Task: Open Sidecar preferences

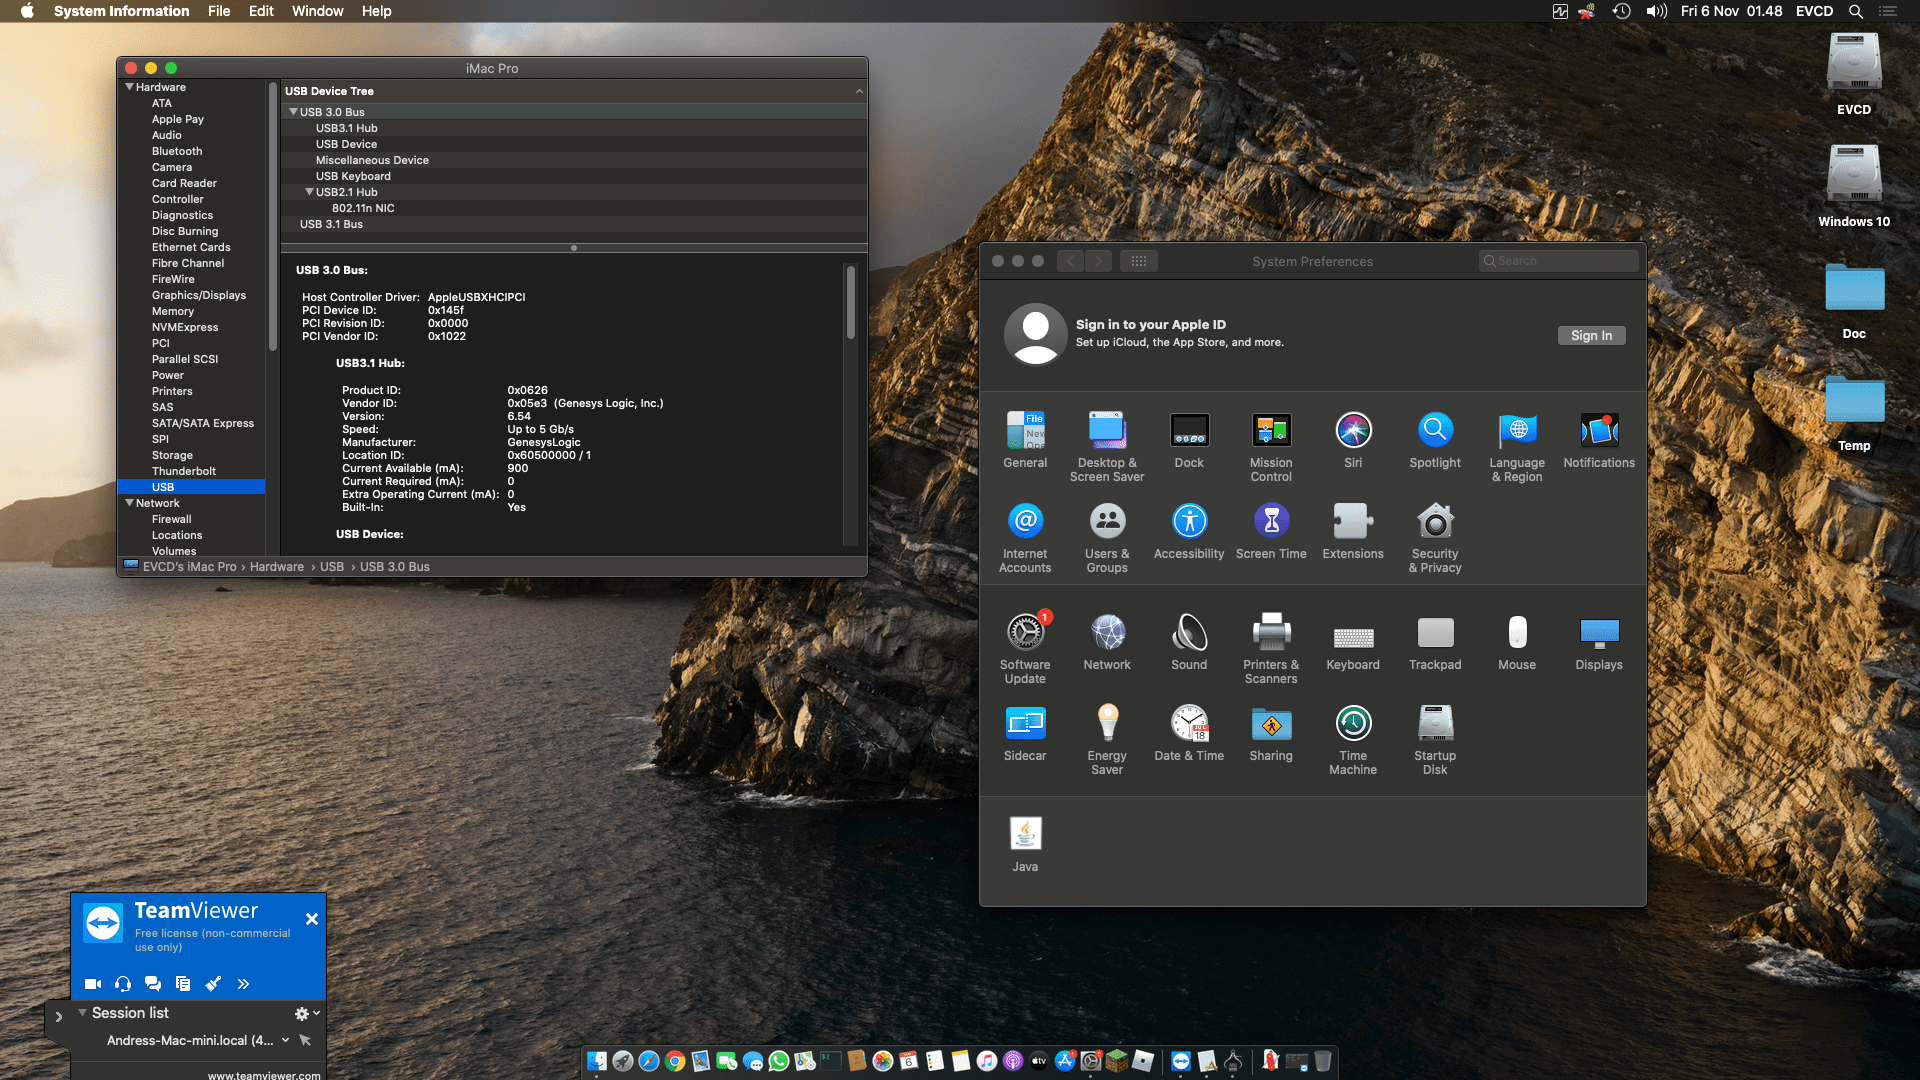Action: tap(1025, 733)
